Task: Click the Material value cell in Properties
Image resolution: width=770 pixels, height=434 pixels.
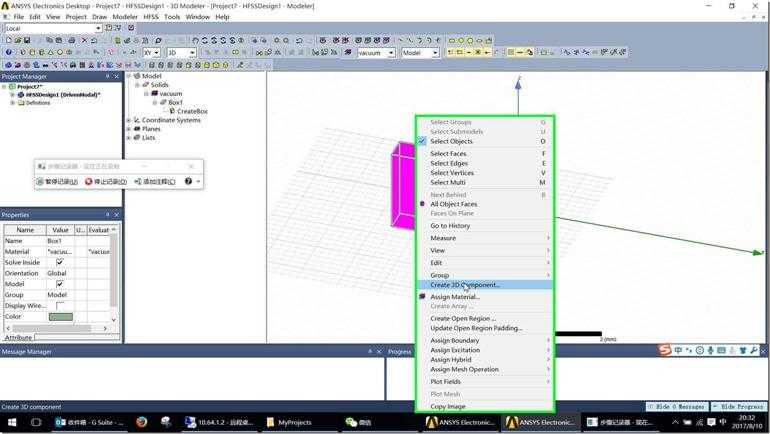Action: coord(60,251)
